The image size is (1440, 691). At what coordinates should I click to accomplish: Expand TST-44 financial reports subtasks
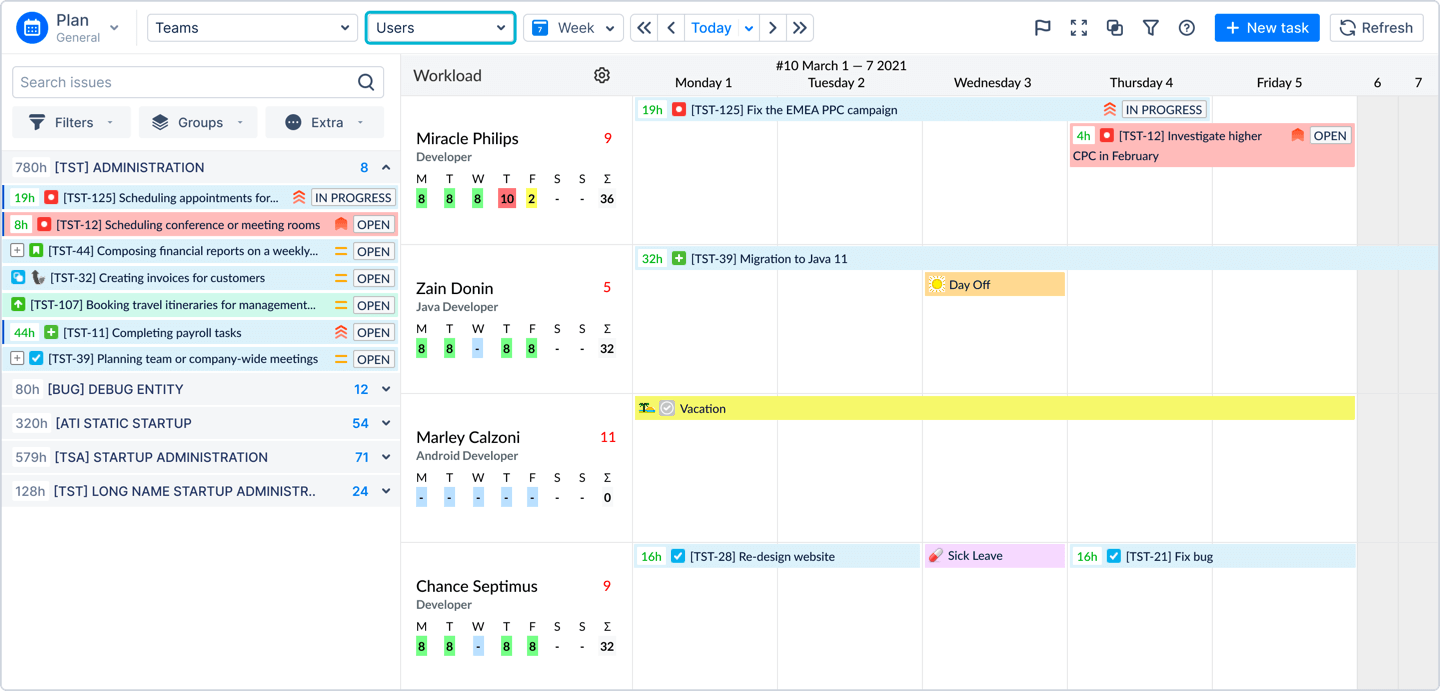tap(17, 251)
